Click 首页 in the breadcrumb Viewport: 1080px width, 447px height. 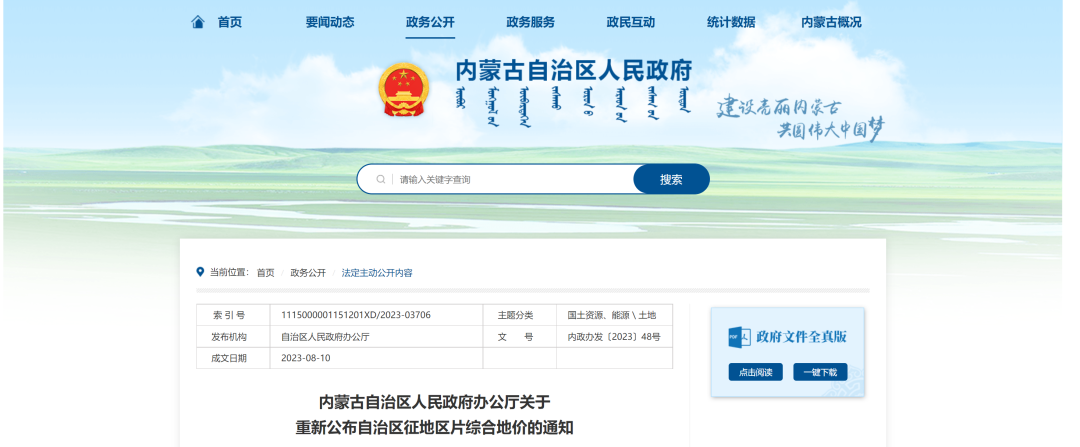click(x=266, y=273)
